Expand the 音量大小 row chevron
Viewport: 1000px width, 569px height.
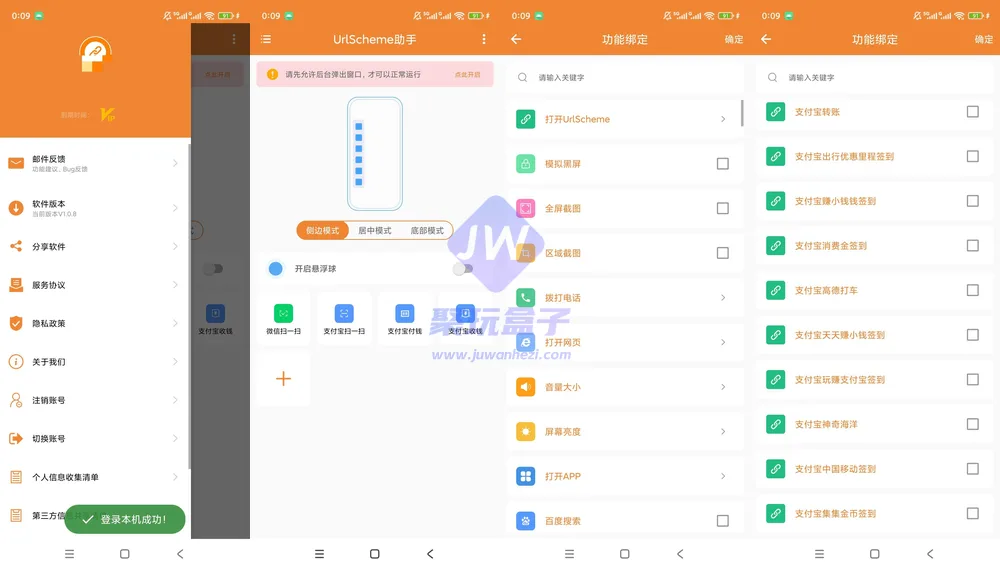tap(723, 387)
